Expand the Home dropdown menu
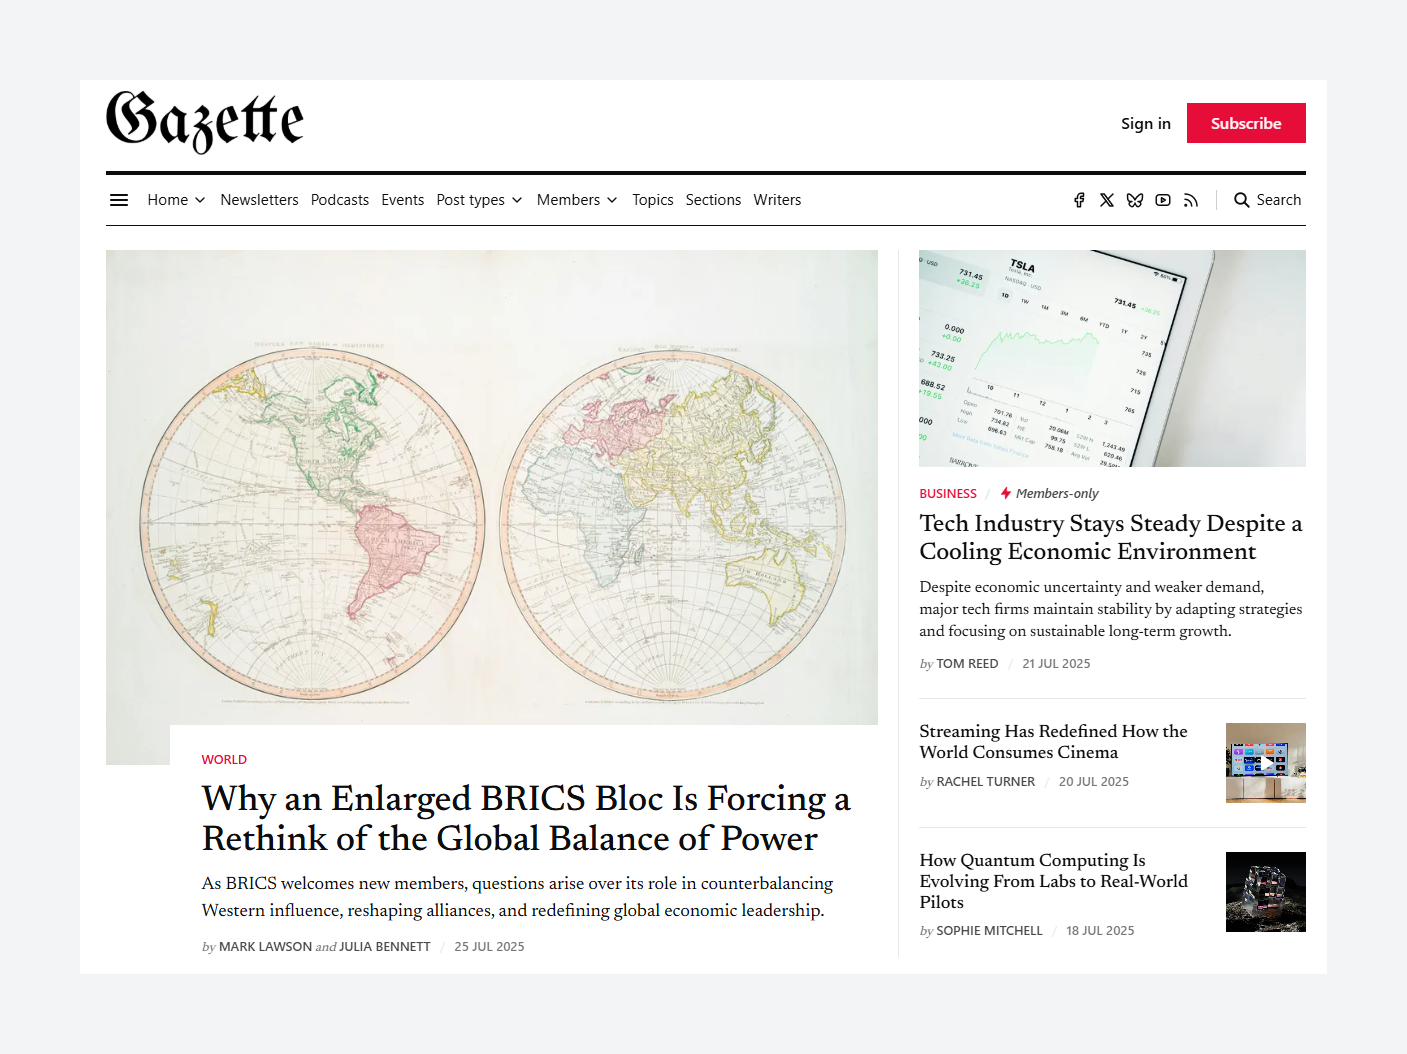Screen dimensions: 1407x1054 tap(176, 200)
